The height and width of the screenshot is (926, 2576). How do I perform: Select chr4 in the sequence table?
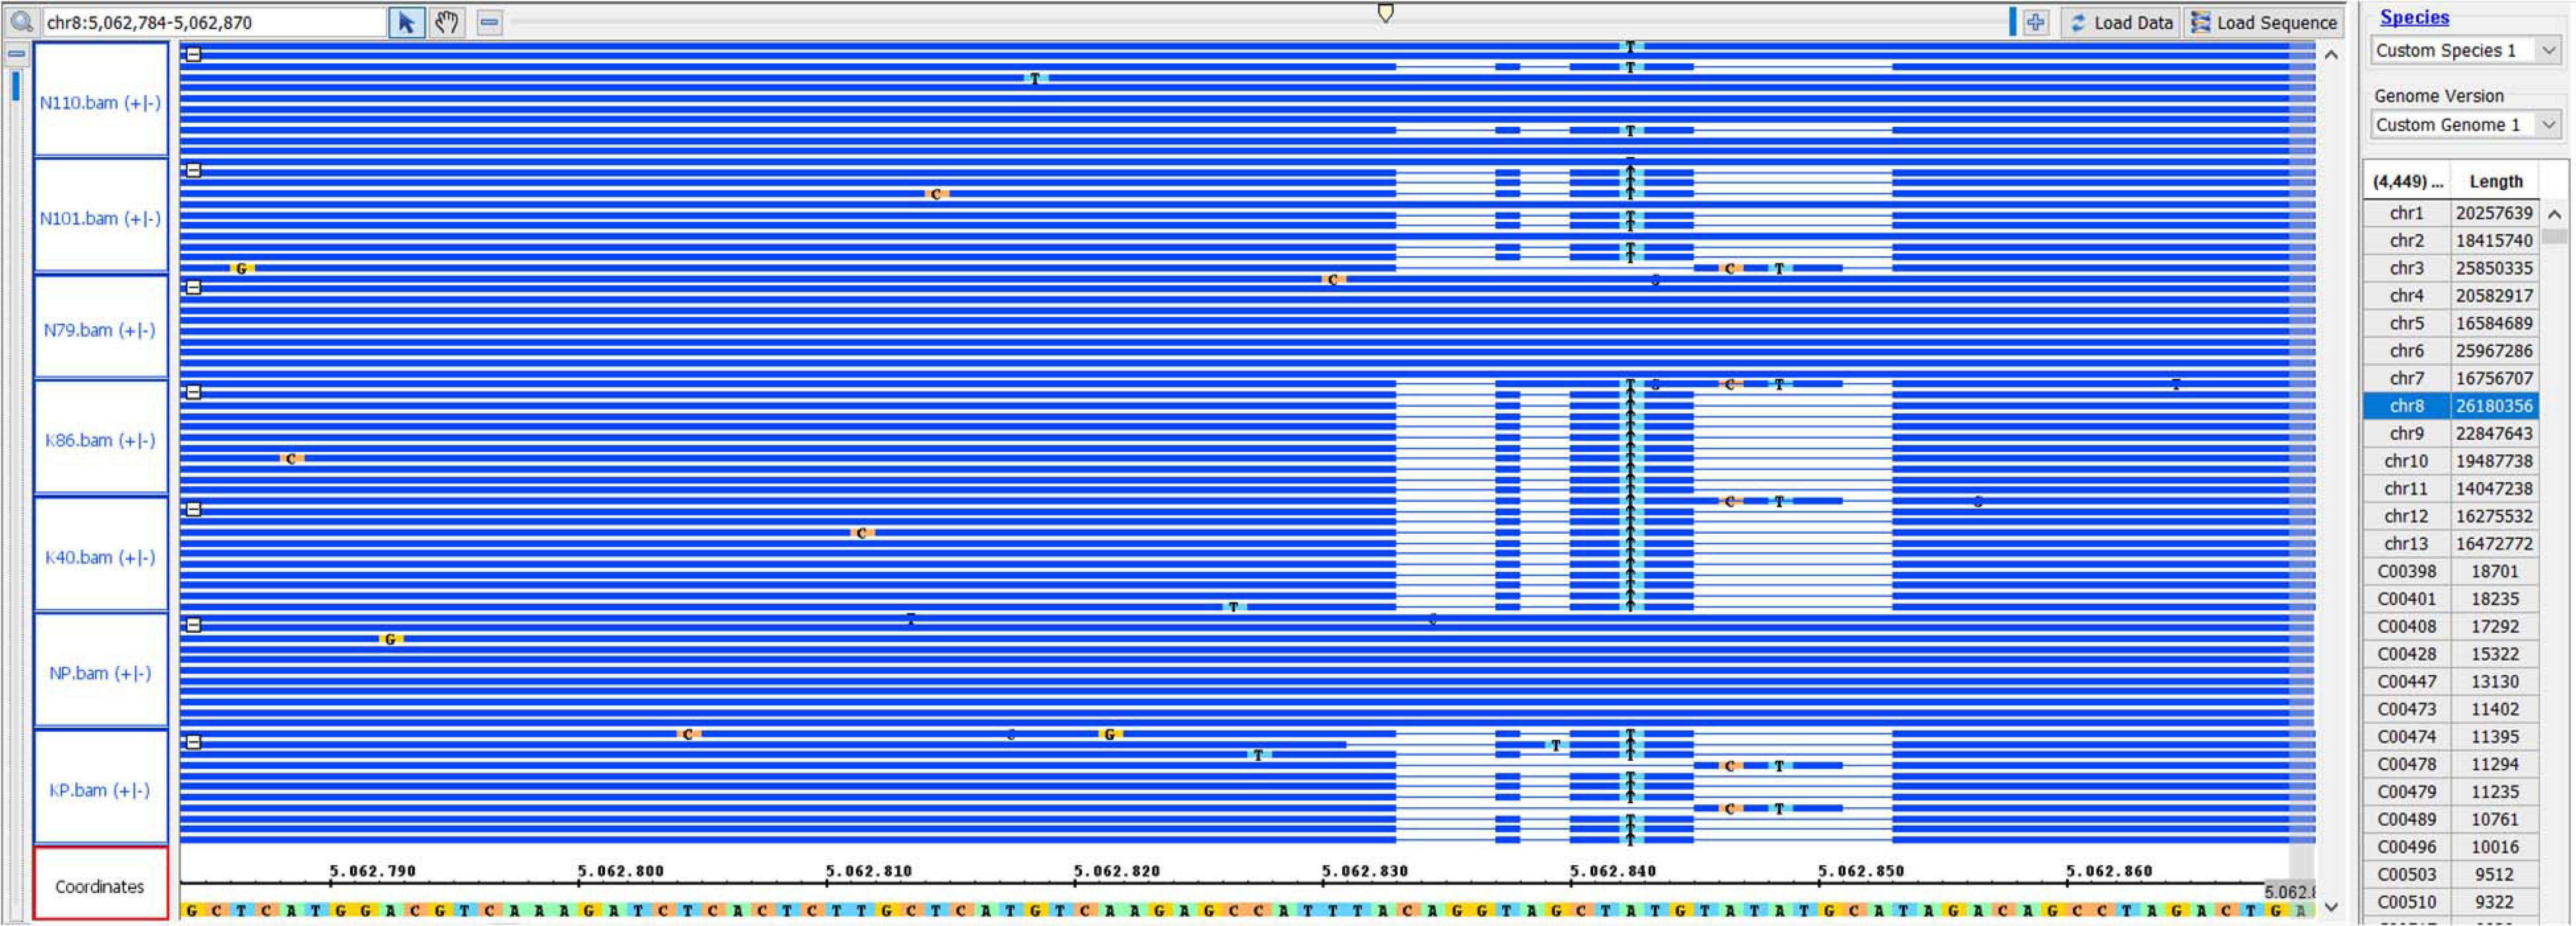[2406, 296]
